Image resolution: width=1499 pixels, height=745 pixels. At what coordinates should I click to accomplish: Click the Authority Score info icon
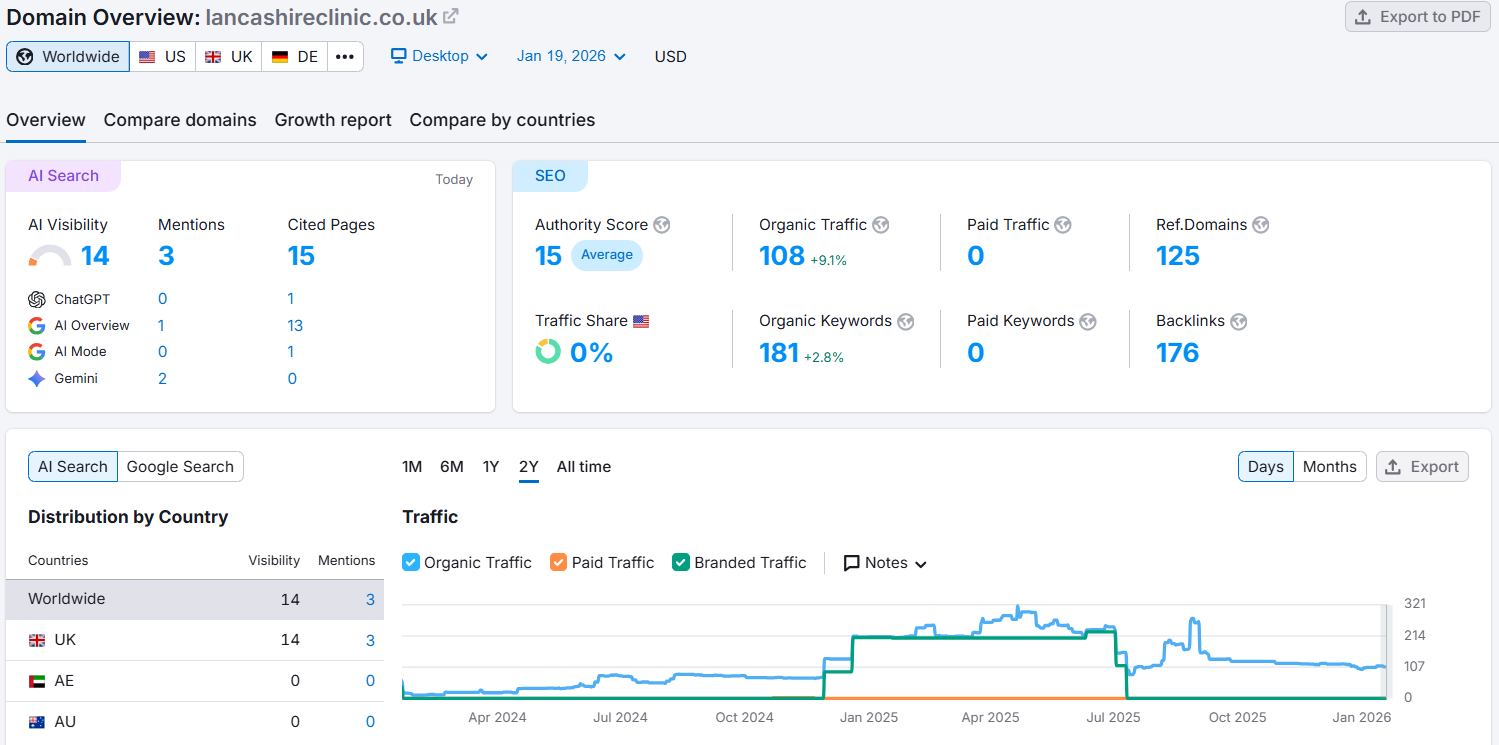coord(661,224)
